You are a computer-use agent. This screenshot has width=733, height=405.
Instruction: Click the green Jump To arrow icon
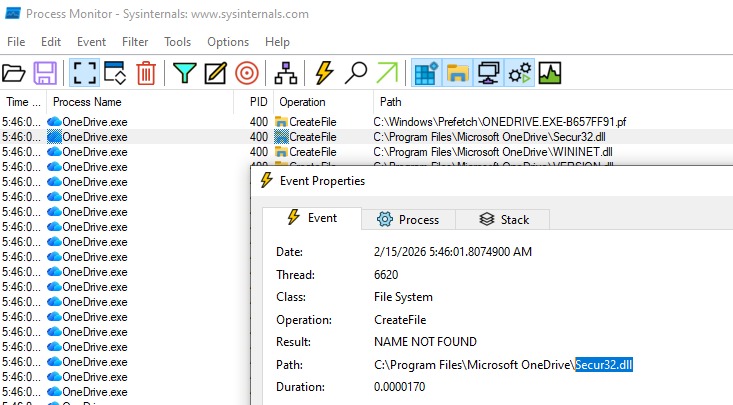[x=386, y=72]
